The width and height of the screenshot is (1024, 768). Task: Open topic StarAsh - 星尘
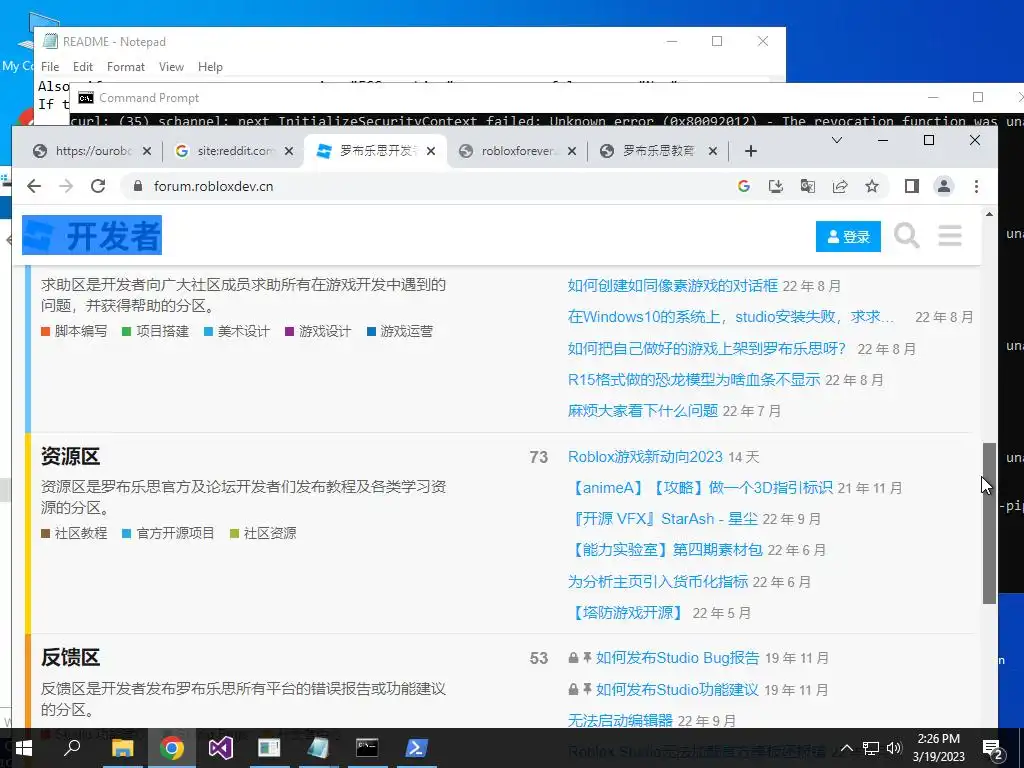(663, 519)
